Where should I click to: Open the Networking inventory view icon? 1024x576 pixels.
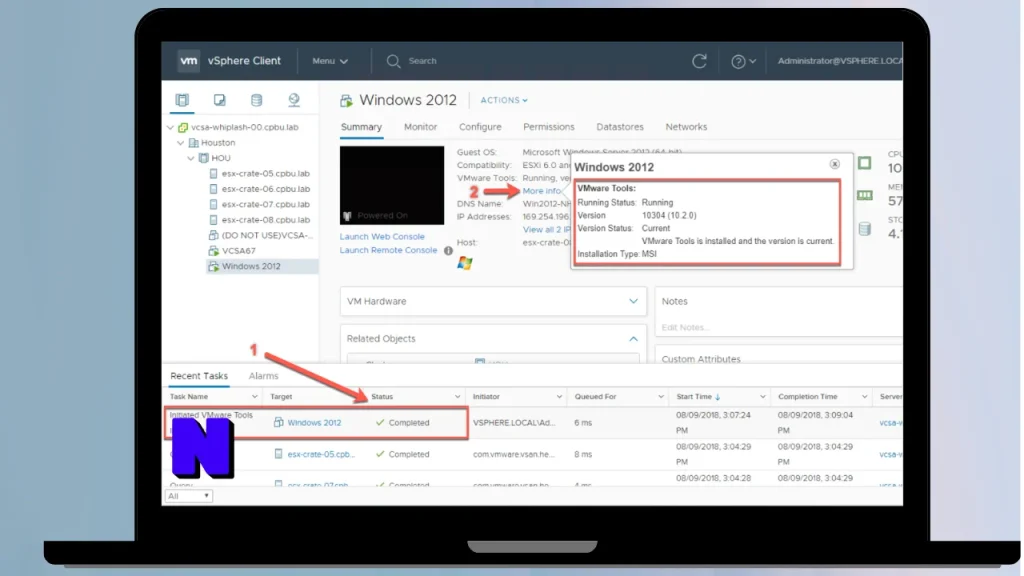(294, 100)
